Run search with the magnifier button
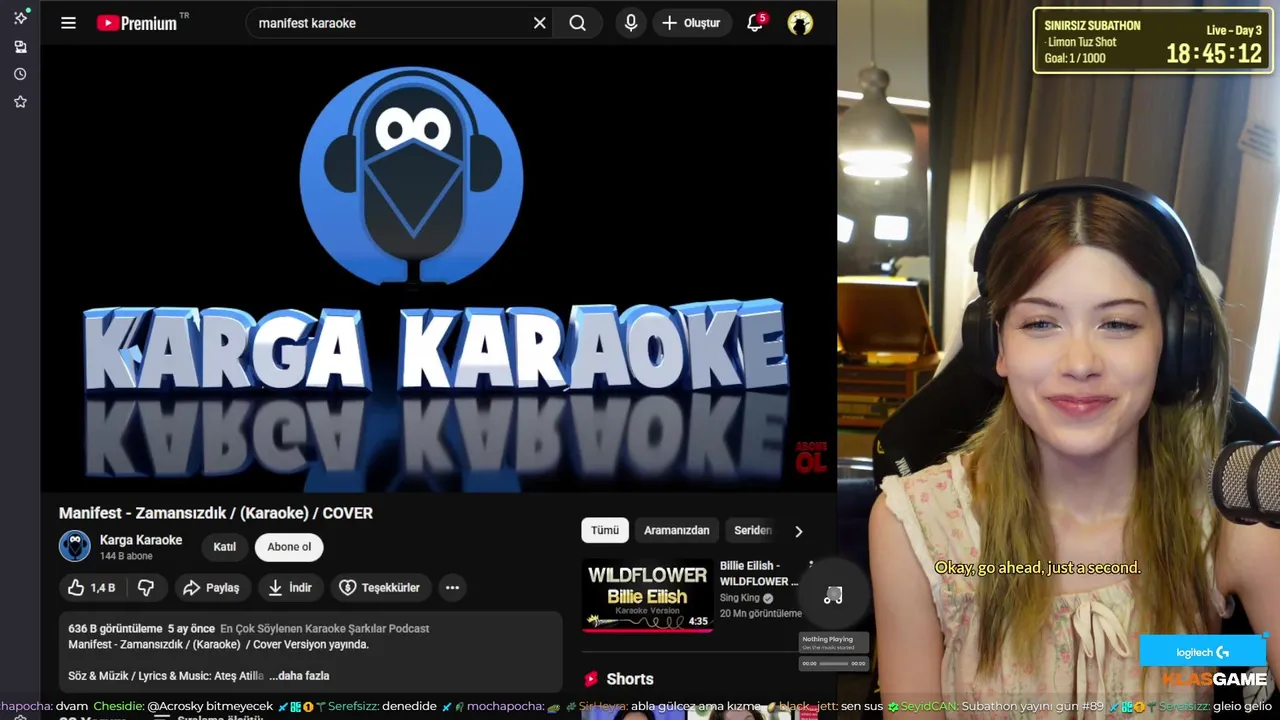This screenshot has height=720, width=1280. coord(578,23)
